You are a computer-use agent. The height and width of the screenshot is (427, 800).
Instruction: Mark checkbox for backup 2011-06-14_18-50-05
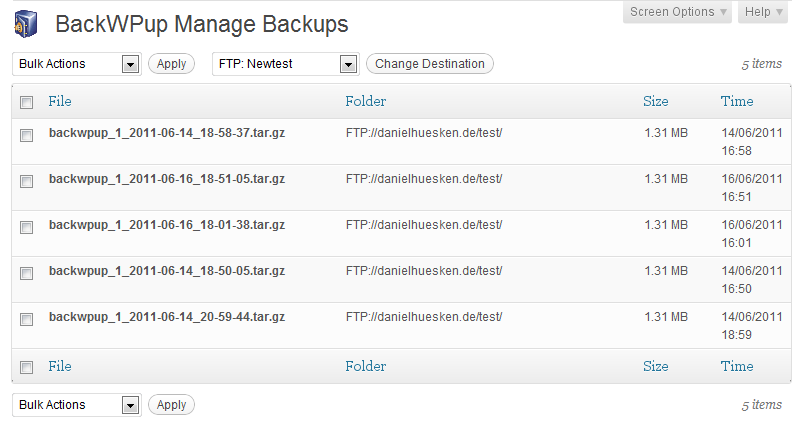click(27, 273)
